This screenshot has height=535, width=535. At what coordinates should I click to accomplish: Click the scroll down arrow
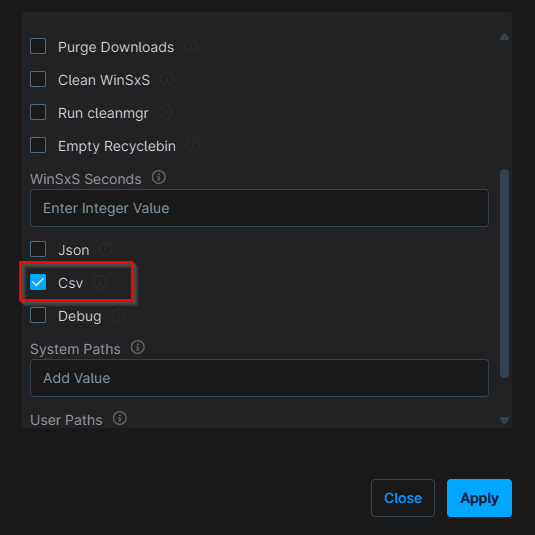[x=504, y=420]
